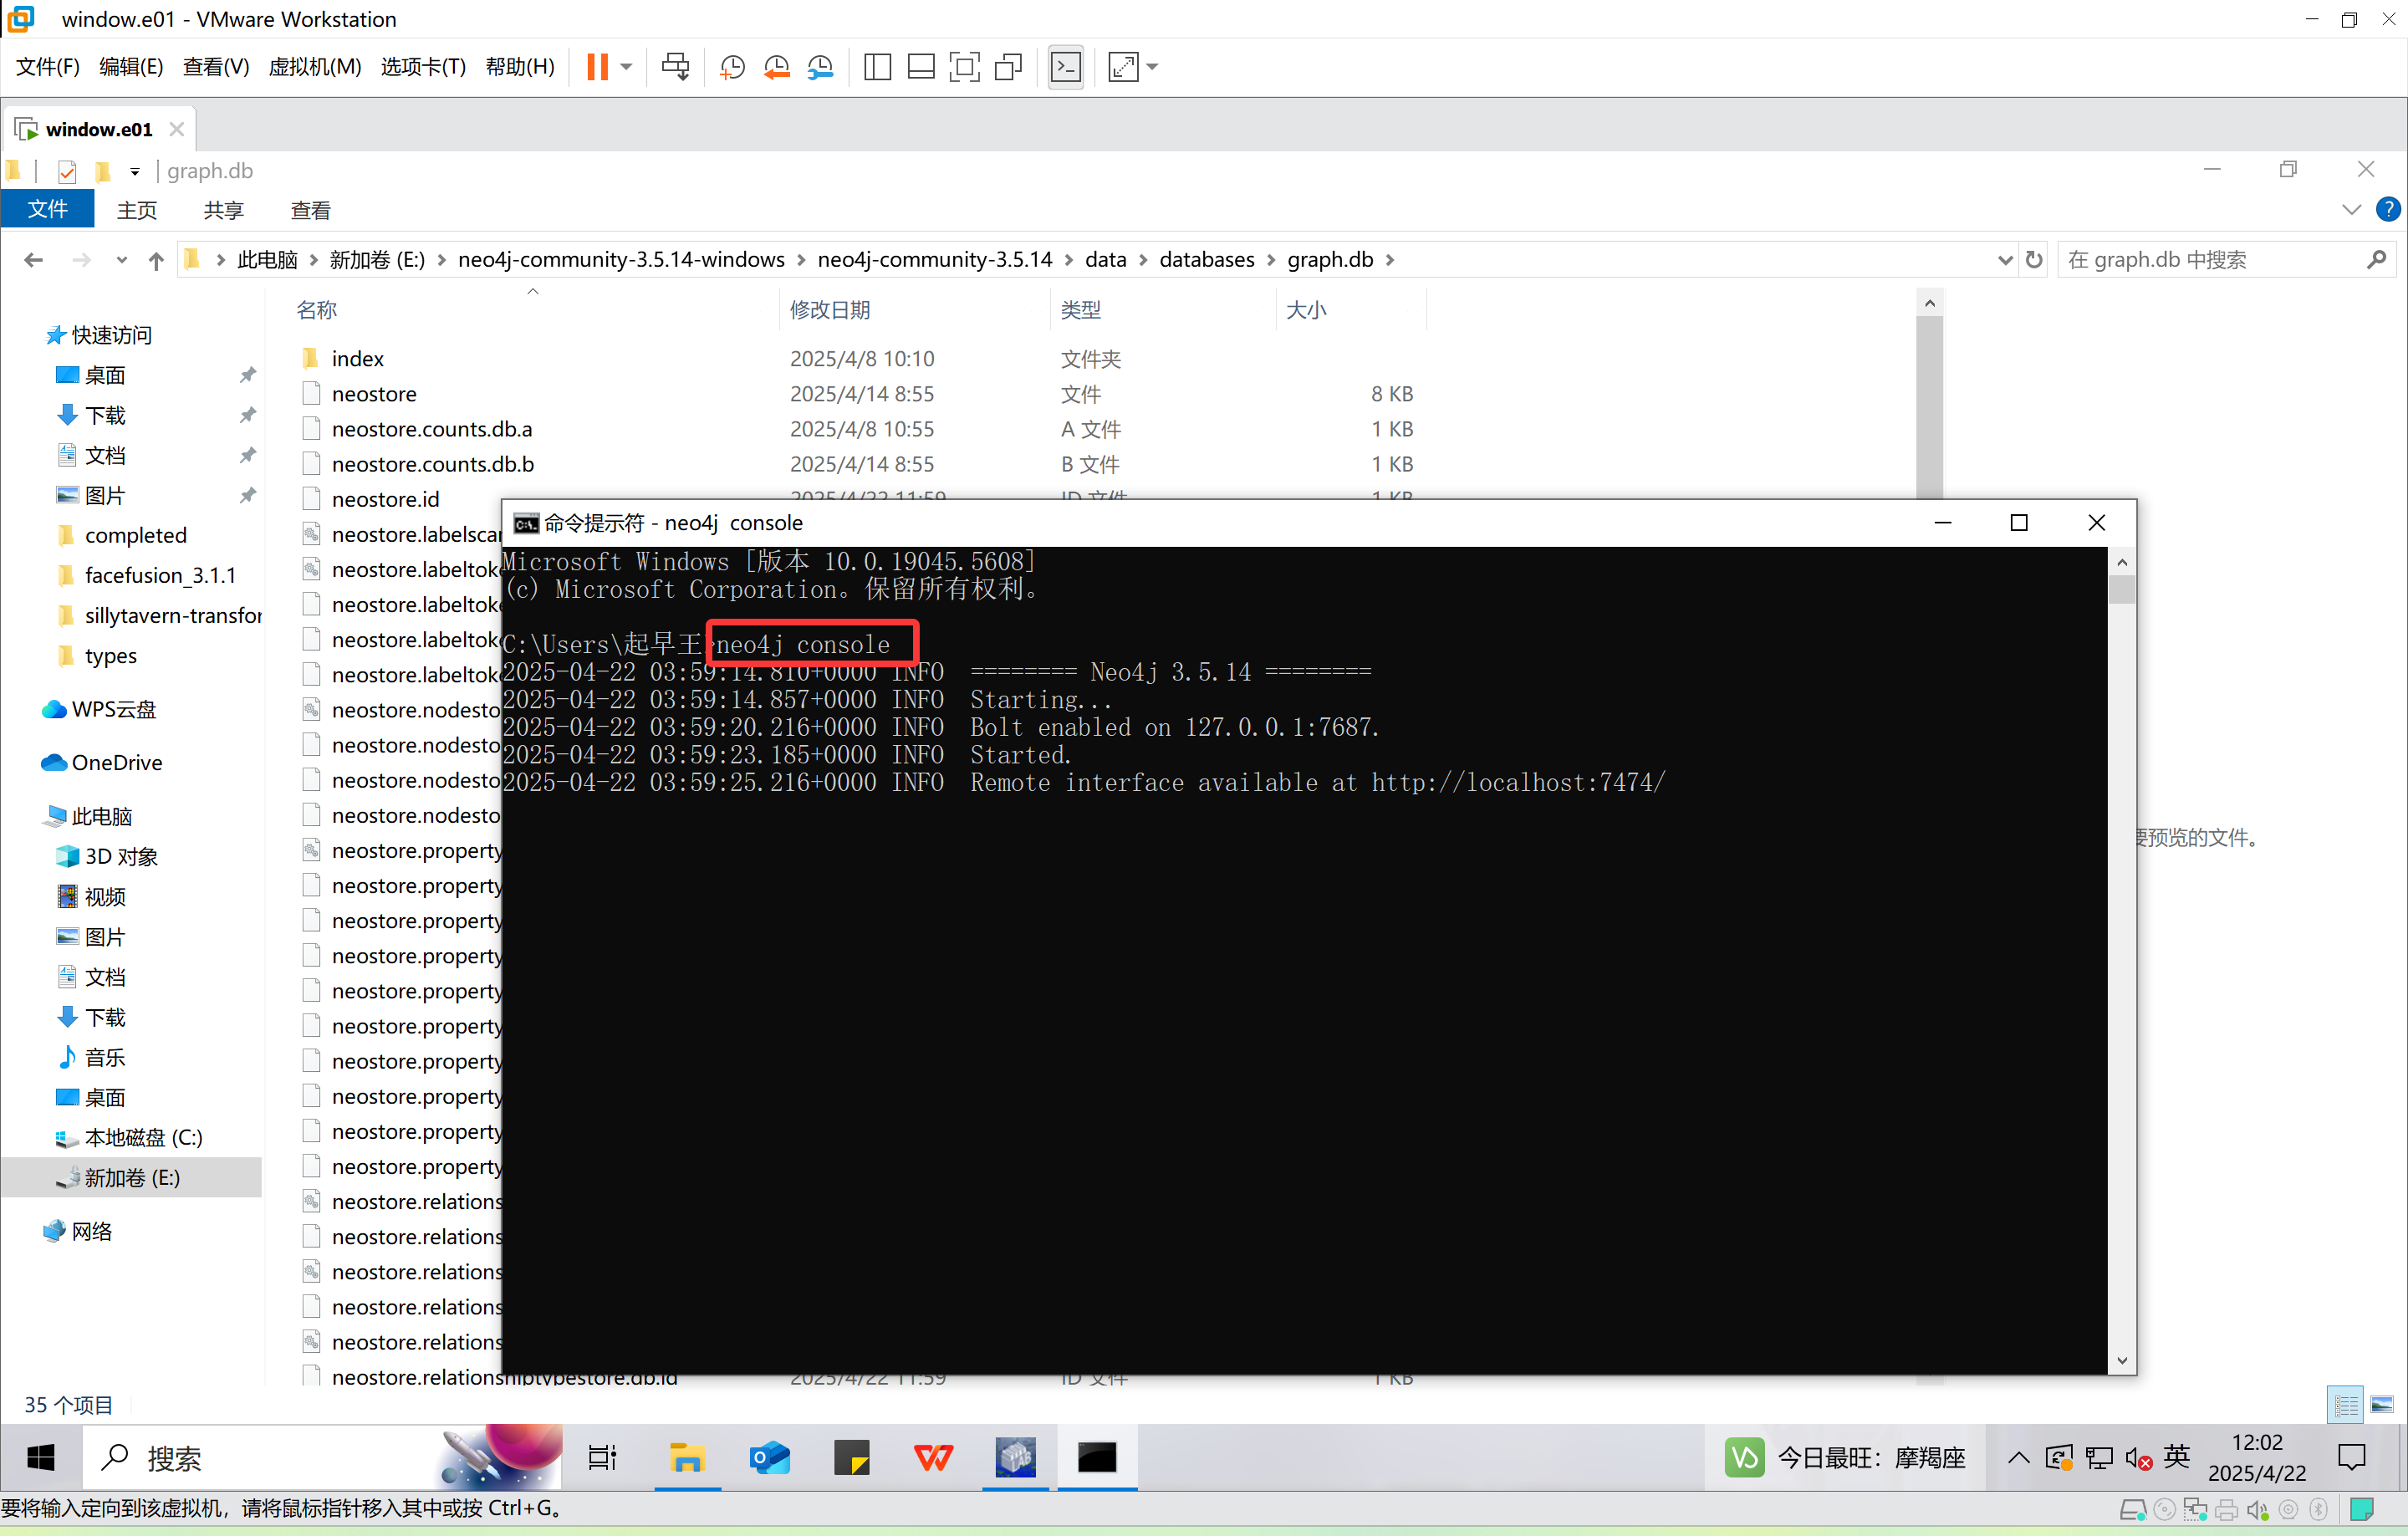This screenshot has height=1536, width=2408.
Task: Expand the Explorer ribbon with chevron
Action: click(2351, 209)
